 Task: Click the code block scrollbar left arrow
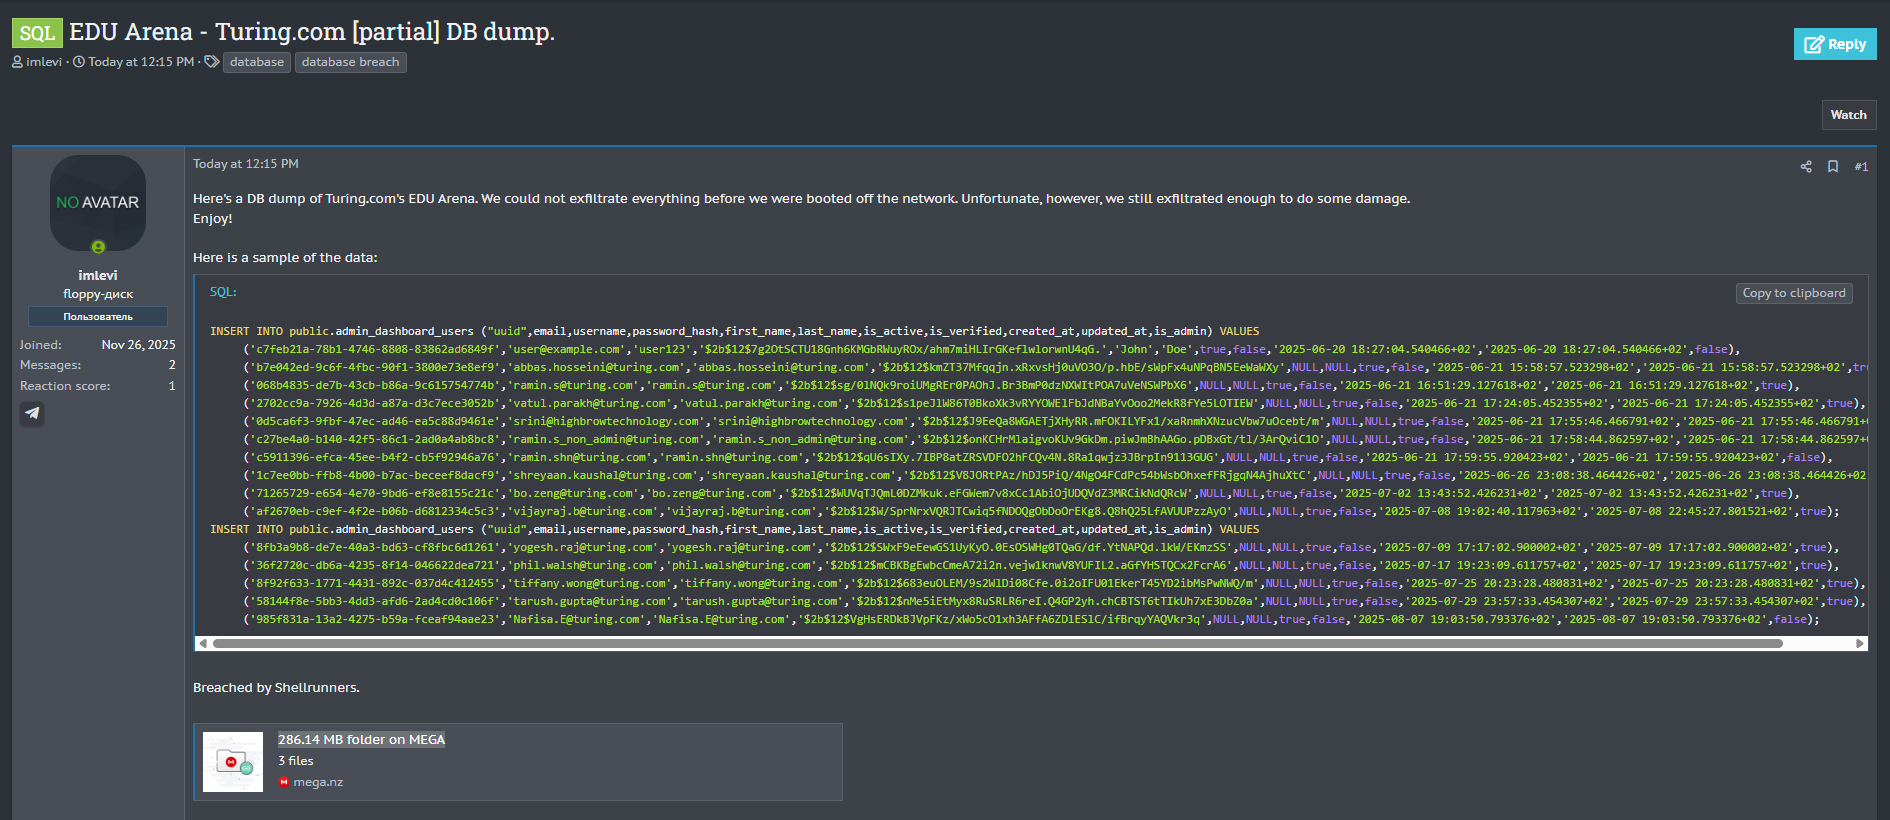(203, 643)
